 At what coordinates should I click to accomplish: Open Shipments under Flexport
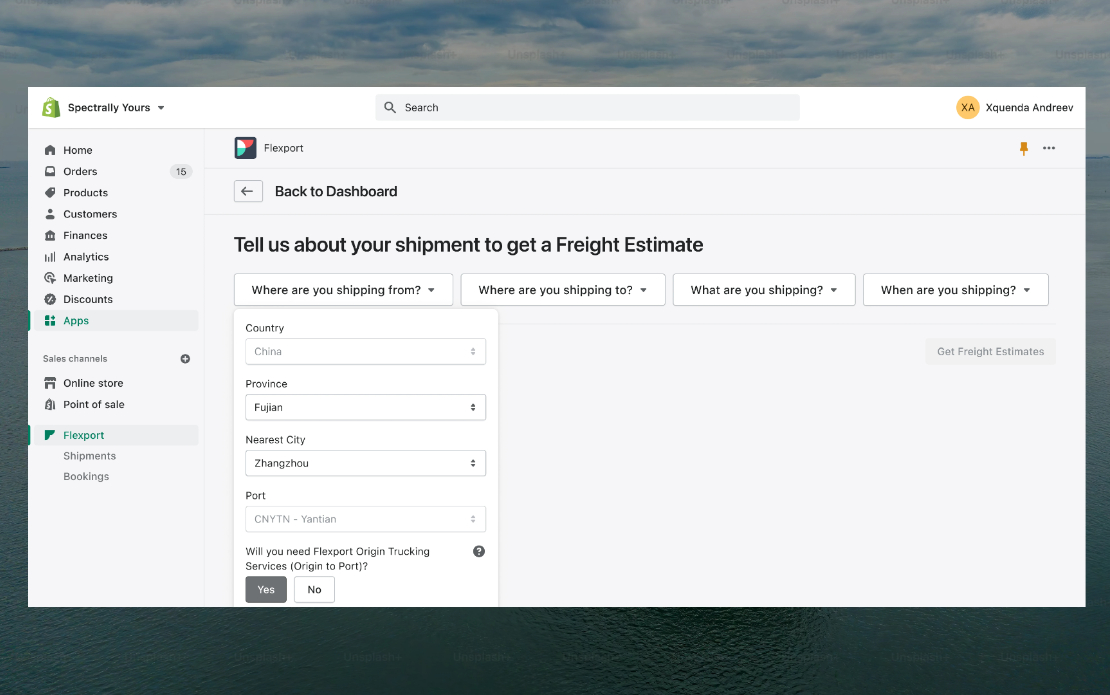pos(89,456)
